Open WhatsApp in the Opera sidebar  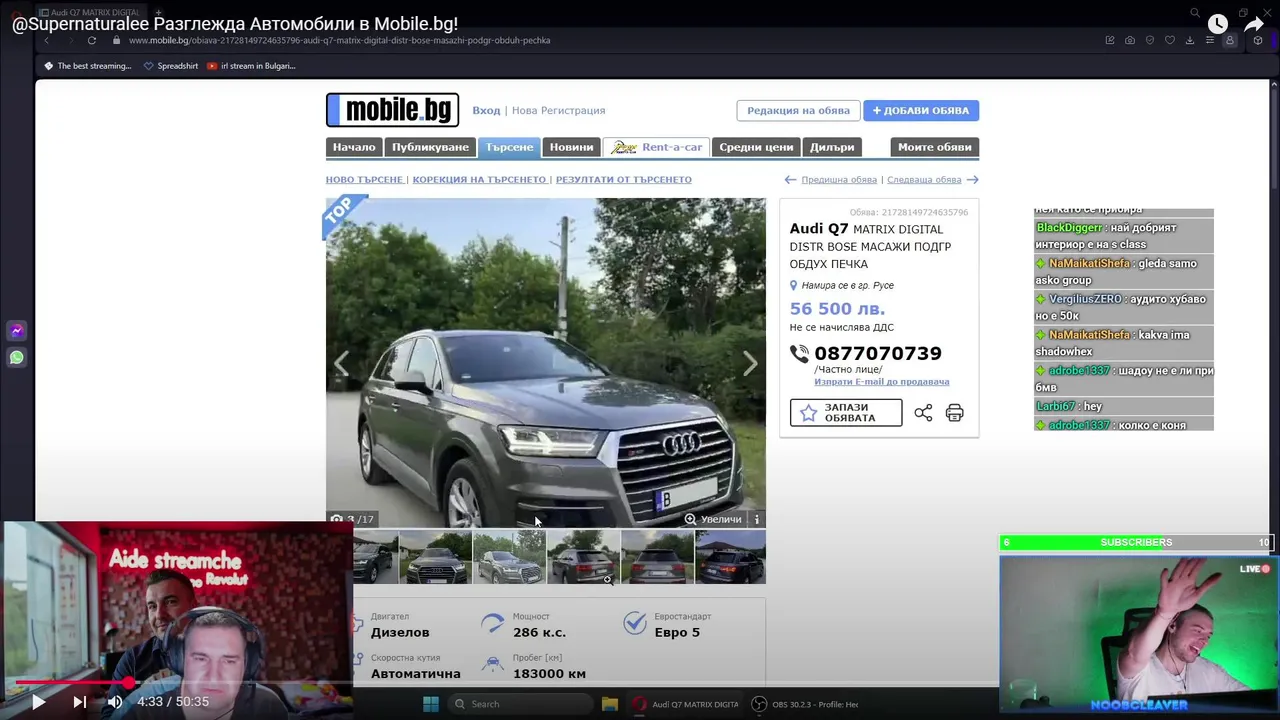click(x=16, y=357)
